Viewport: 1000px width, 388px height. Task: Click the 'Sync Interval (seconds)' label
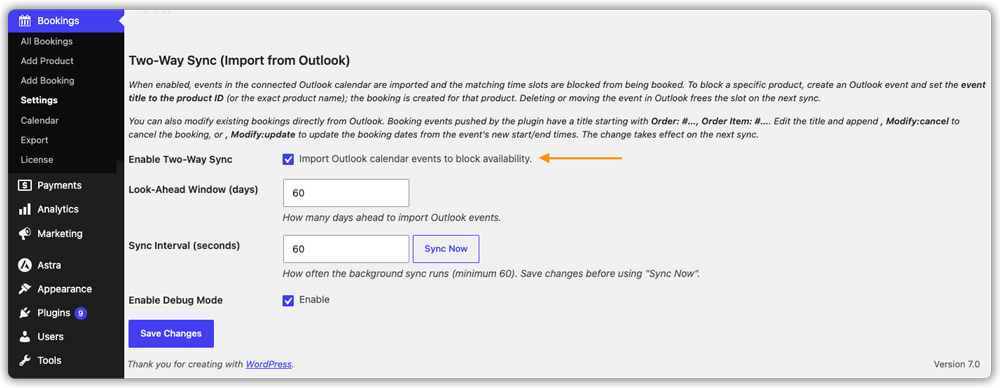(184, 245)
